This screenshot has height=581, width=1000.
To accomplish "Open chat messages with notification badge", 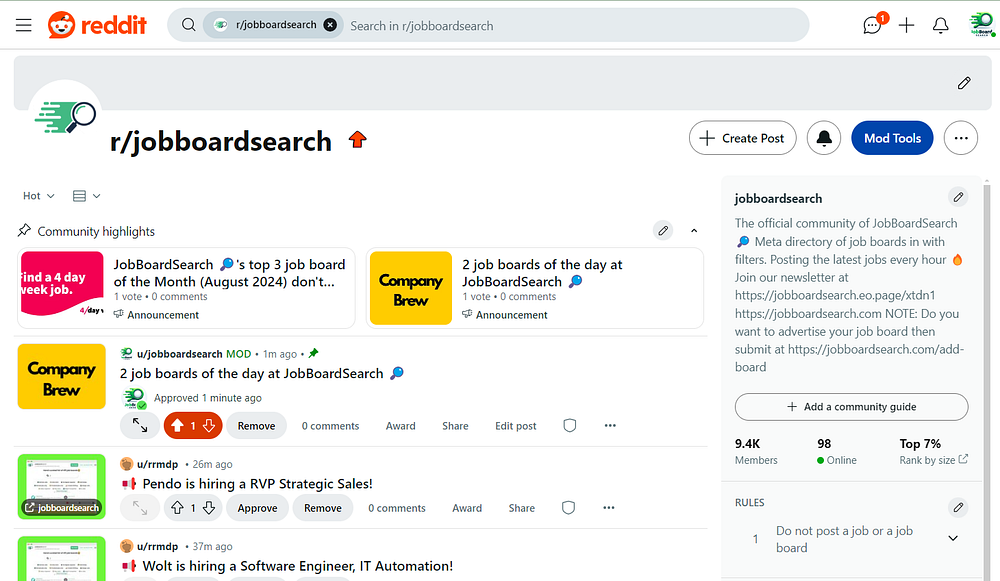I will (872, 24).
